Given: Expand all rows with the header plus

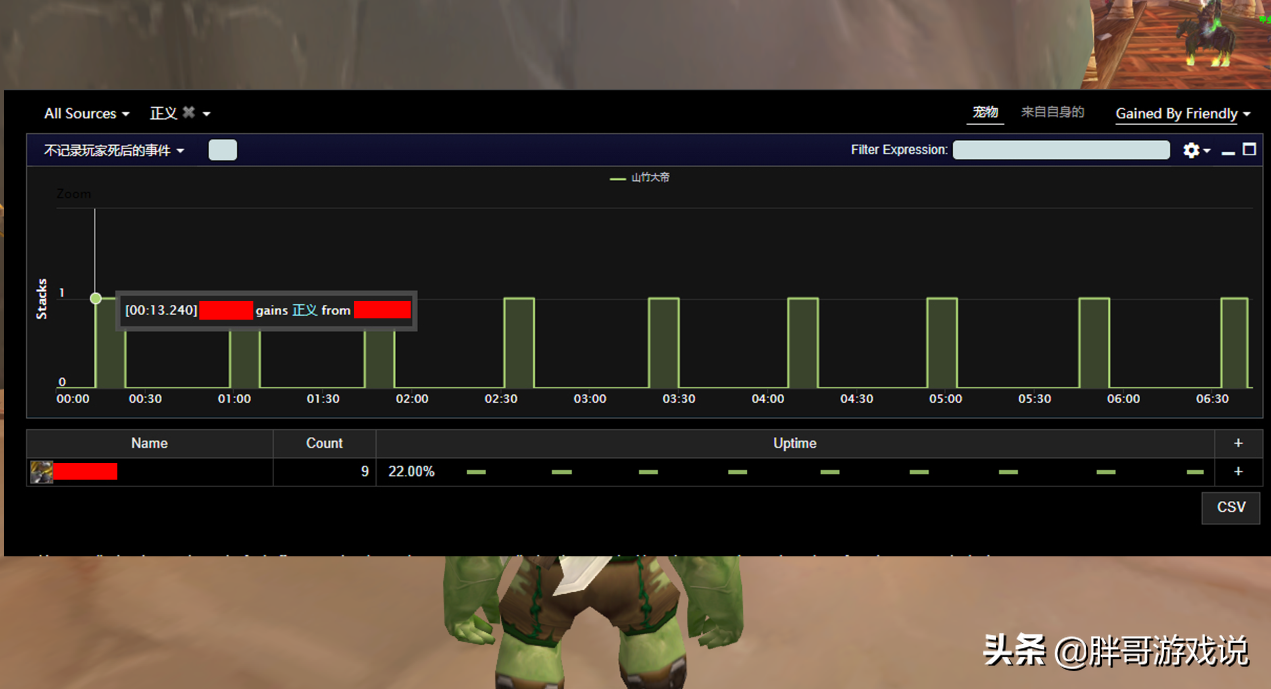Looking at the screenshot, I should [x=1238, y=443].
